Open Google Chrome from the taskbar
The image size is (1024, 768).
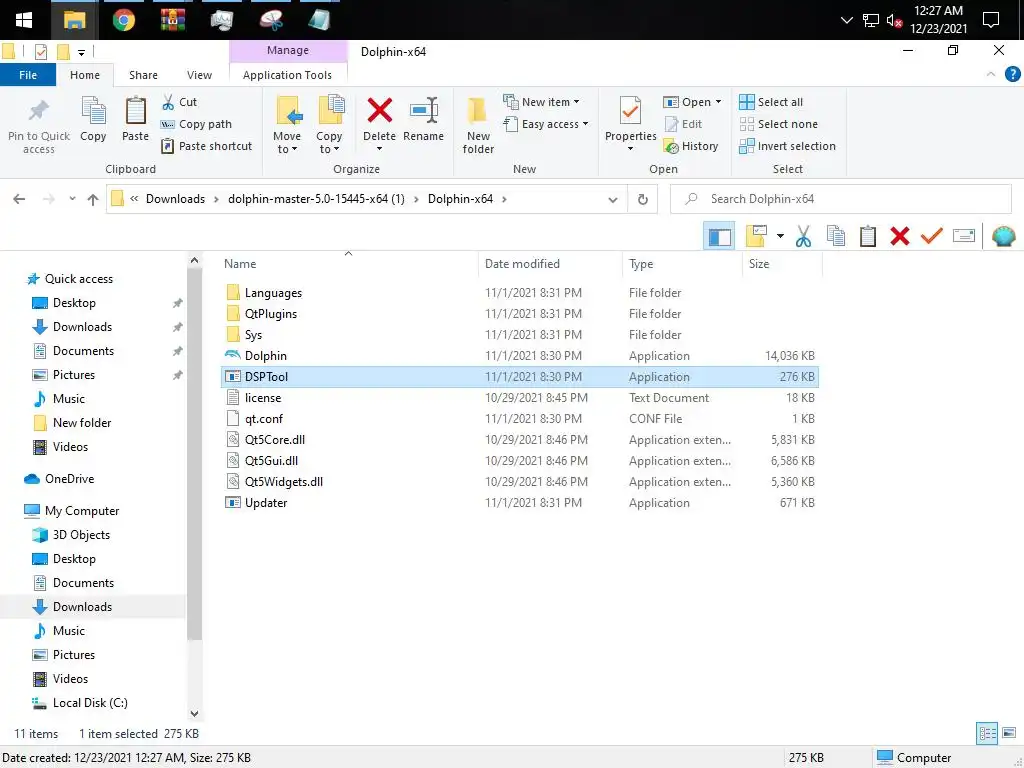[123, 20]
